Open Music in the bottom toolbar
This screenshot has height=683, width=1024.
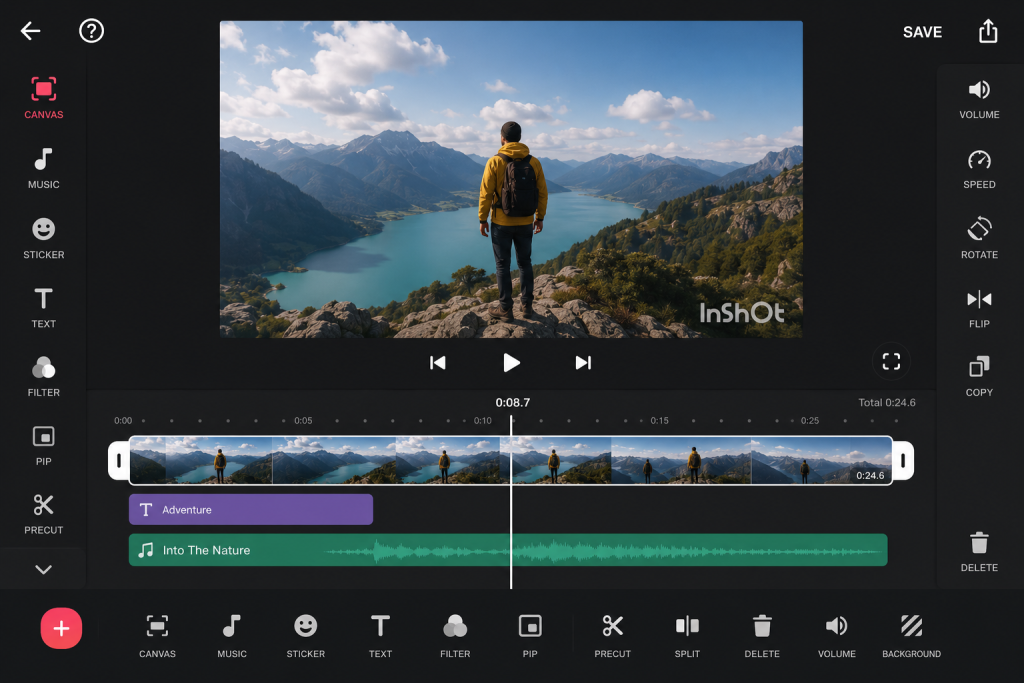pos(232,636)
